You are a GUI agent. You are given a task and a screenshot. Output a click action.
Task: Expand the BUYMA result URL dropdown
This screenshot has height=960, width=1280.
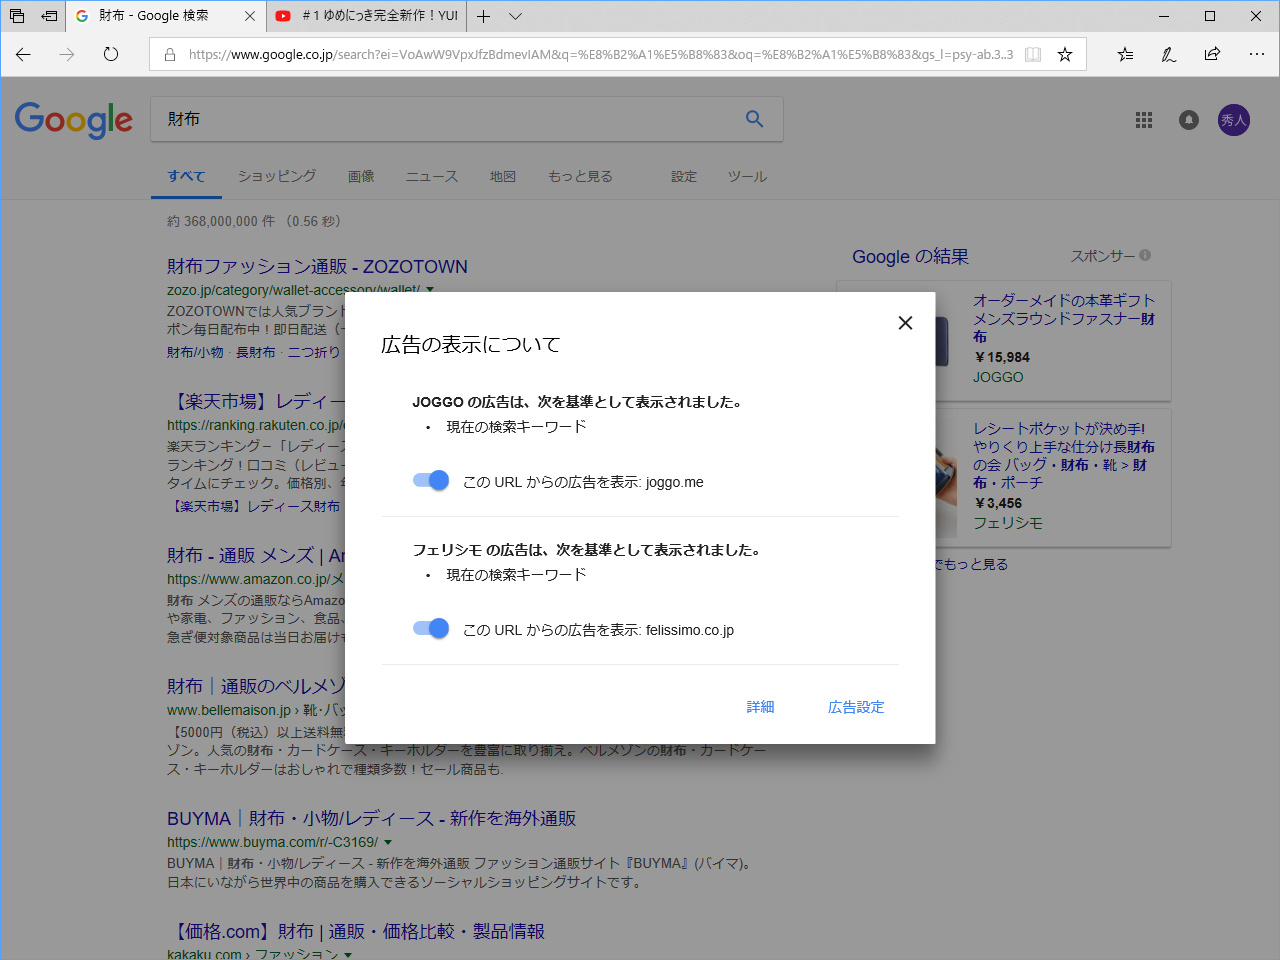390,842
